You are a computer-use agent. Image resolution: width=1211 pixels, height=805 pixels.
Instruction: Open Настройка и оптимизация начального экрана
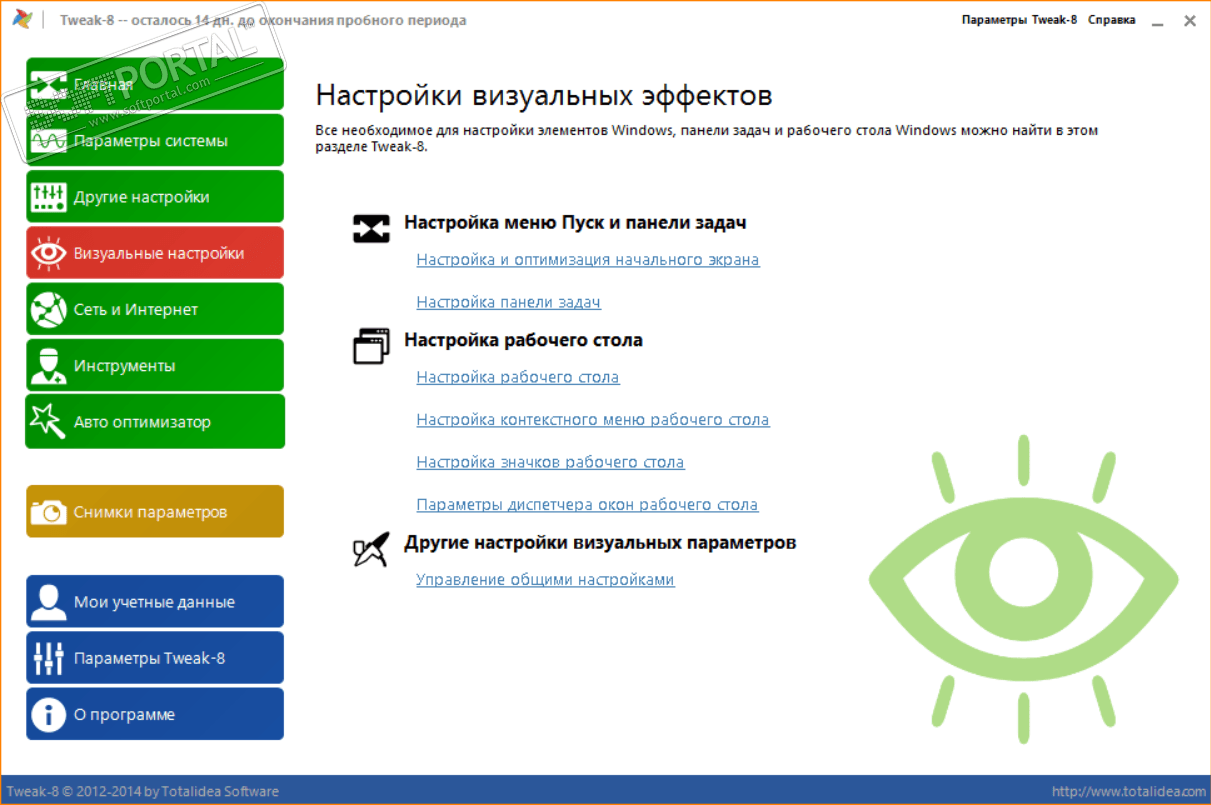pyautogui.click(x=588, y=260)
